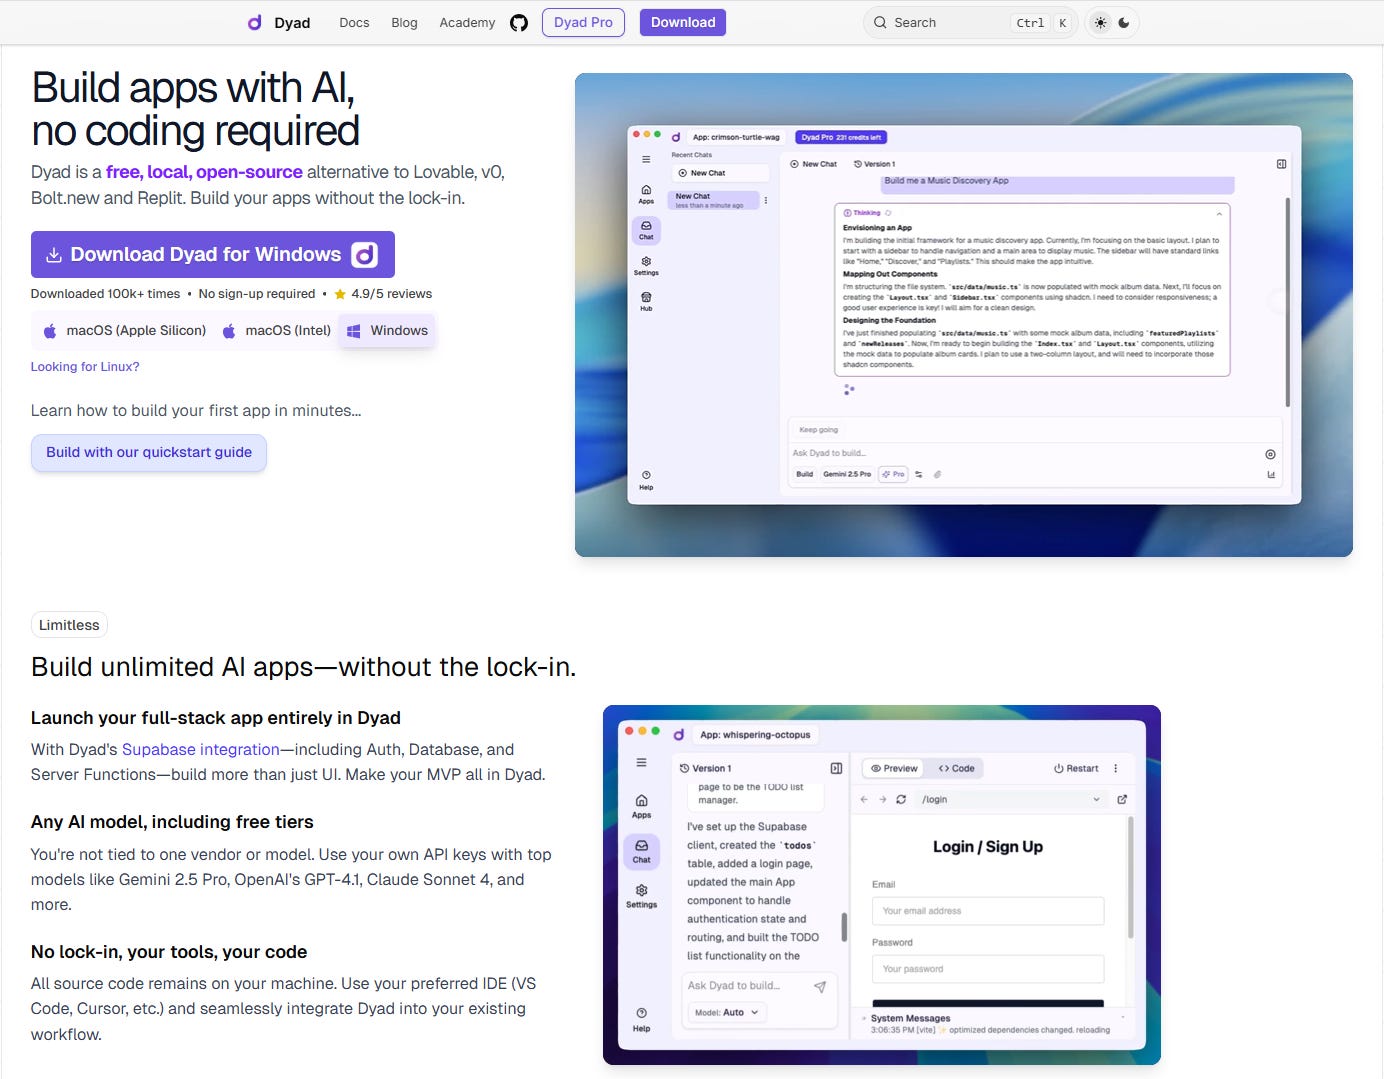Click Chat icon in top hero screenshot
Screen dimensions: 1384x1079
click(x=646, y=230)
